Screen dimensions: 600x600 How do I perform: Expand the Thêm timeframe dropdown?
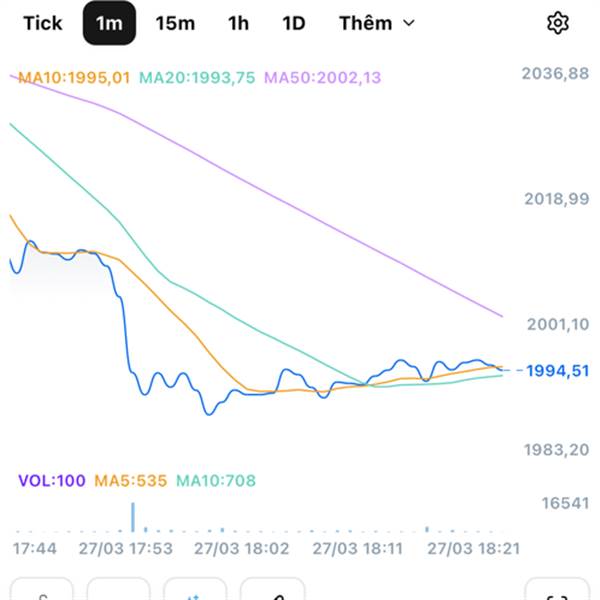[375, 23]
